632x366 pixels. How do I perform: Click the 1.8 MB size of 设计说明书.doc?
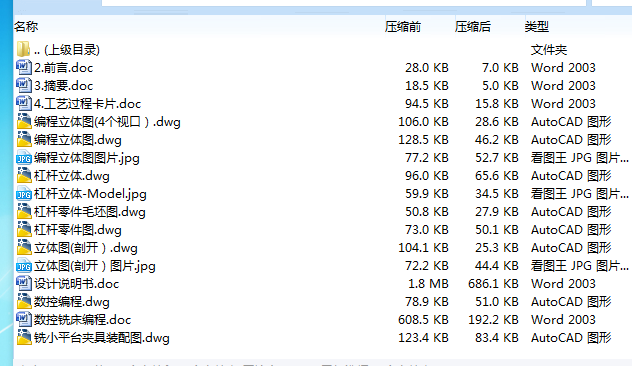(428, 284)
